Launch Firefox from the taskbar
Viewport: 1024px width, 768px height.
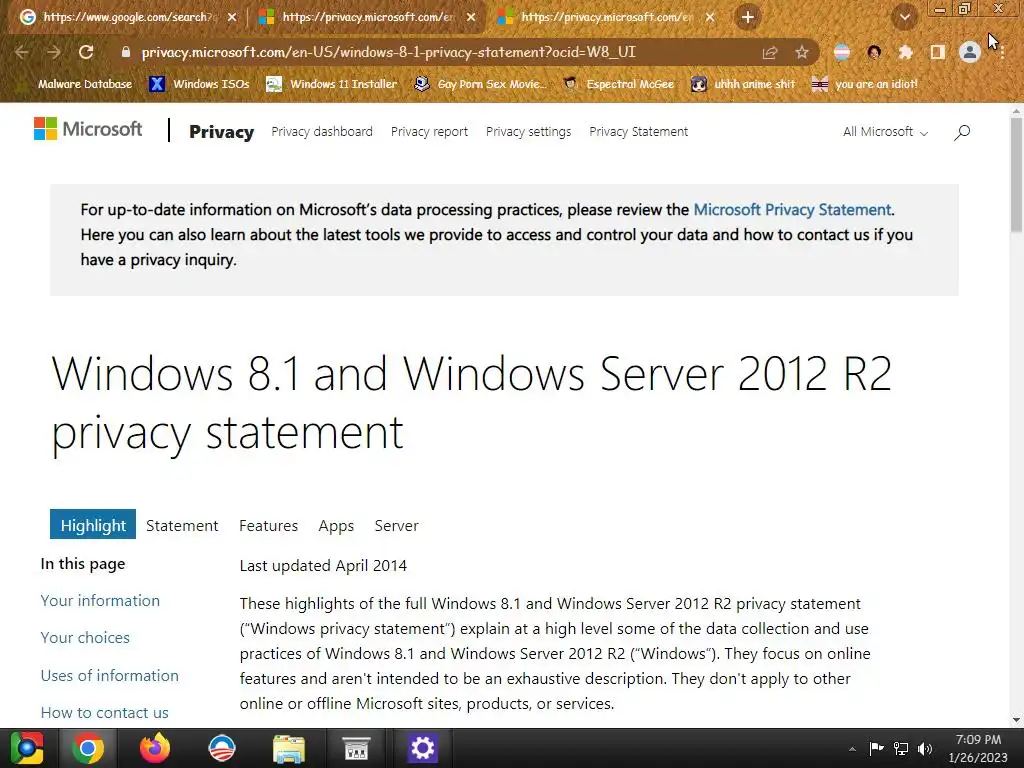(x=155, y=748)
